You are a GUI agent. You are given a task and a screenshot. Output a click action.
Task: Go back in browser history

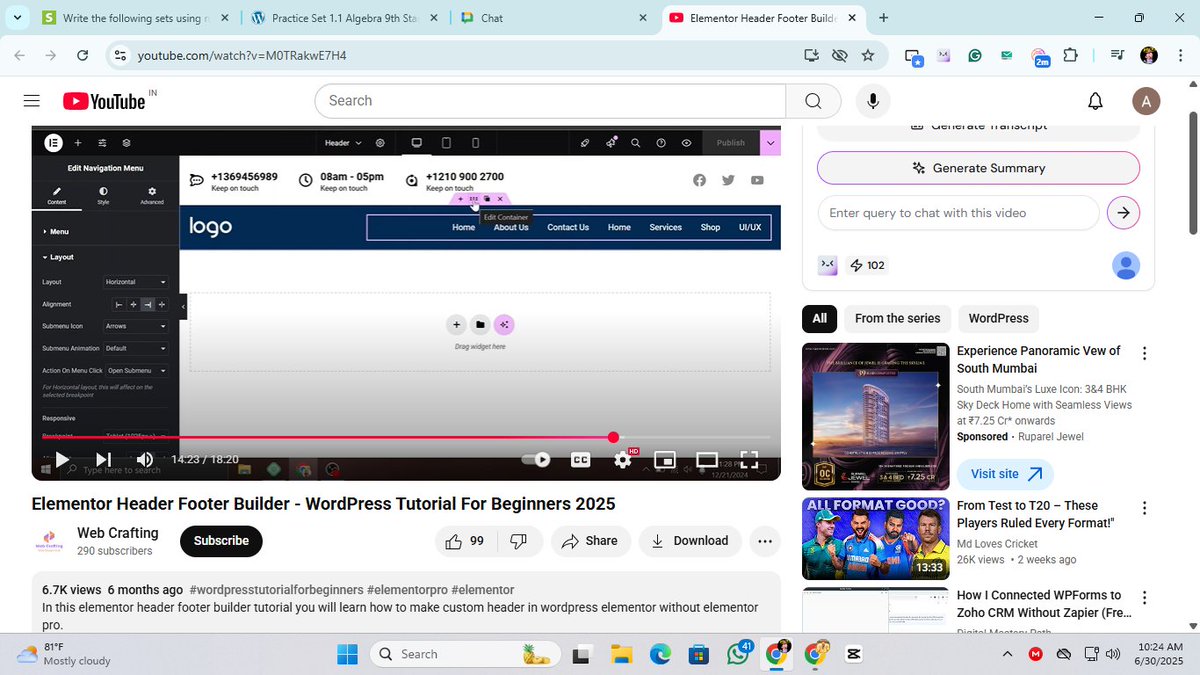point(19,56)
